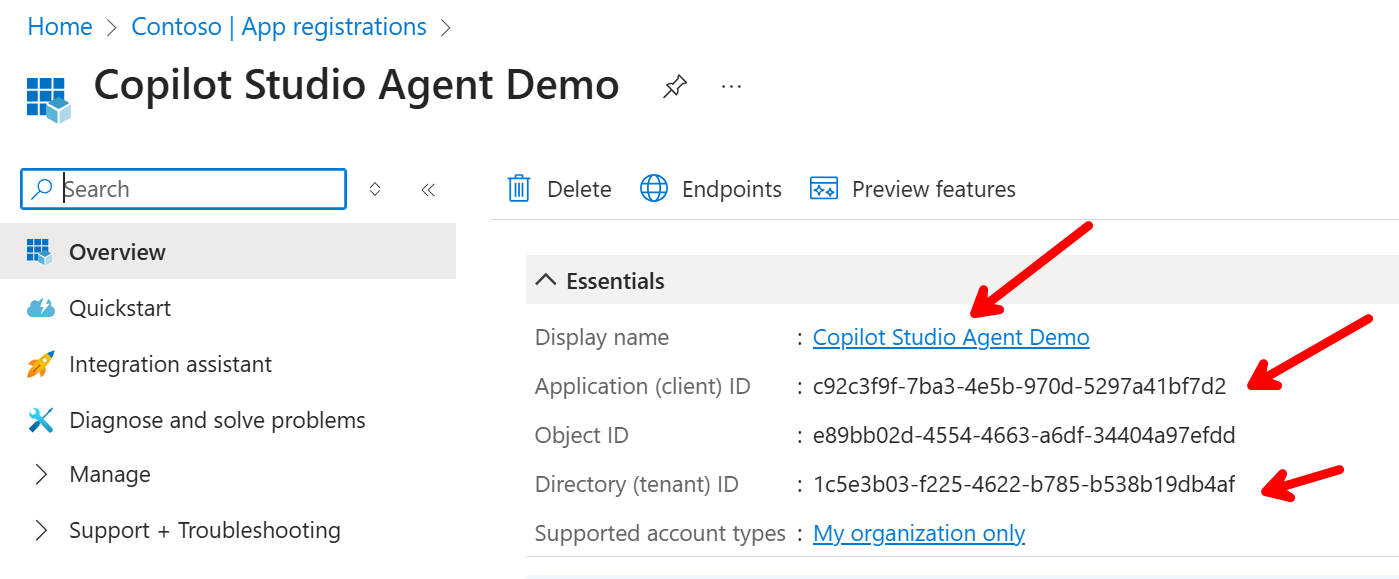Open Copilot Studio Agent Demo display name link
1399x579 pixels.
click(951, 338)
